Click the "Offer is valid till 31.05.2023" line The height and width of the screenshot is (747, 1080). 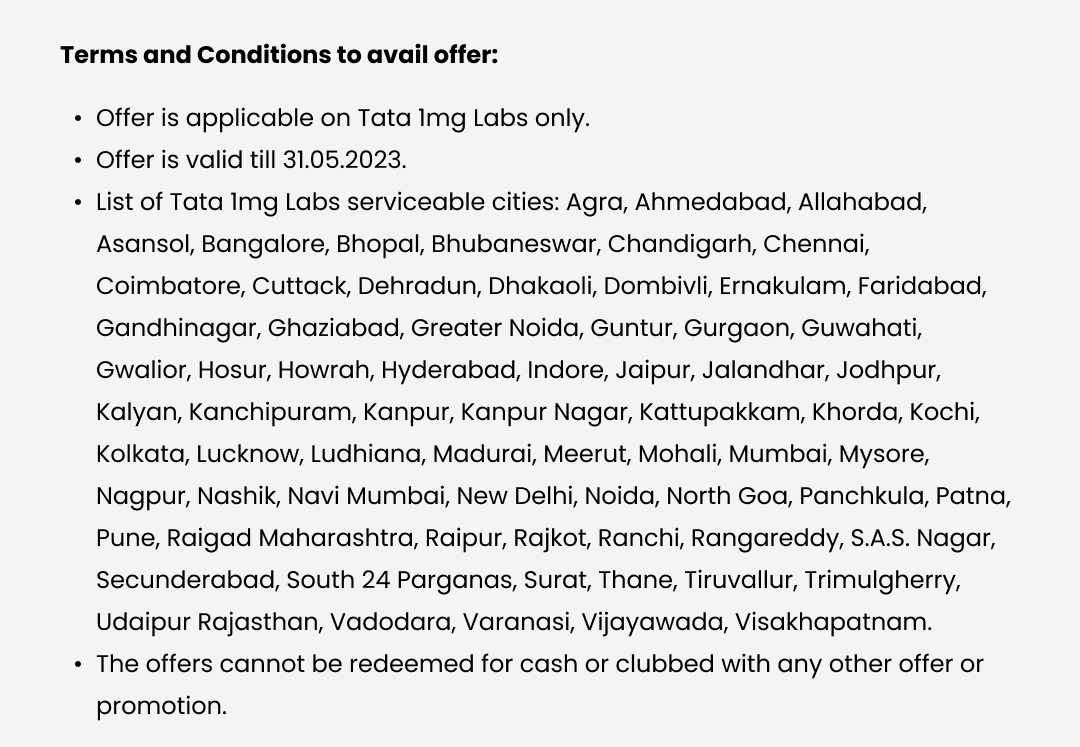tap(250, 160)
